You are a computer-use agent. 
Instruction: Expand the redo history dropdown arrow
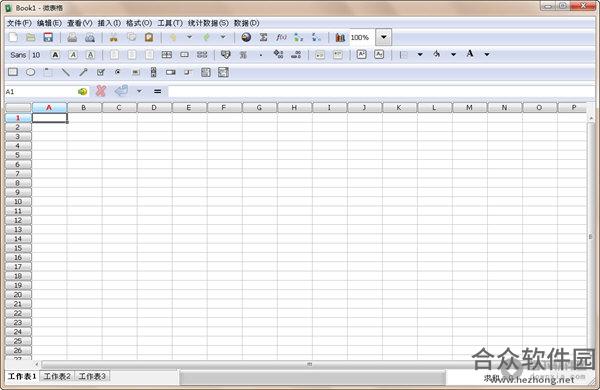pyautogui.click(x=223, y=37)
